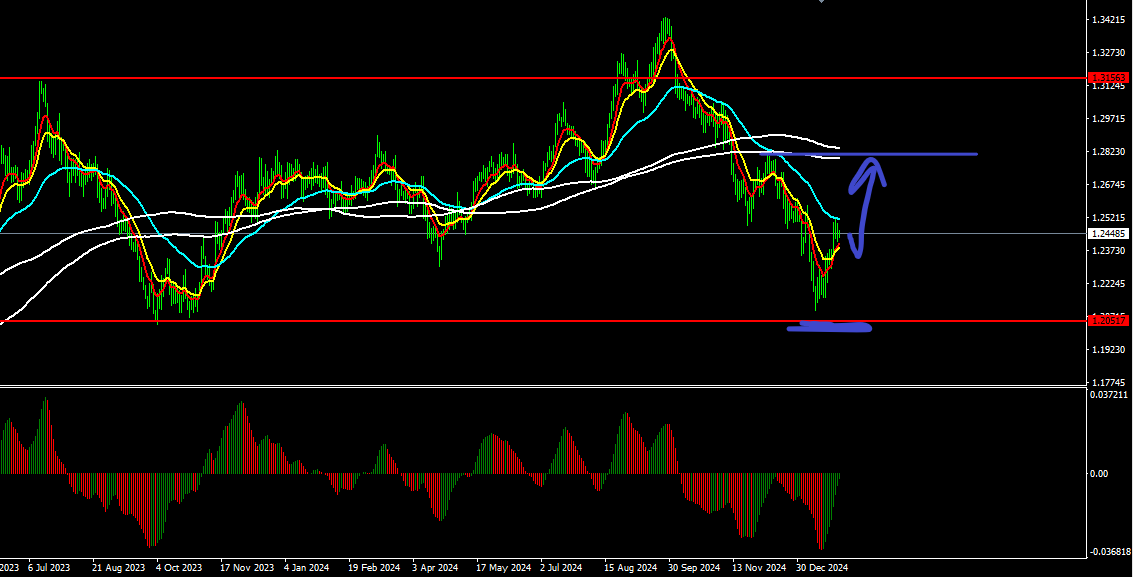Click the 1.28230 price axis value
The width and height of the screenshot is (1134, 577).
pyautogui.click(x=1109, y=152)
